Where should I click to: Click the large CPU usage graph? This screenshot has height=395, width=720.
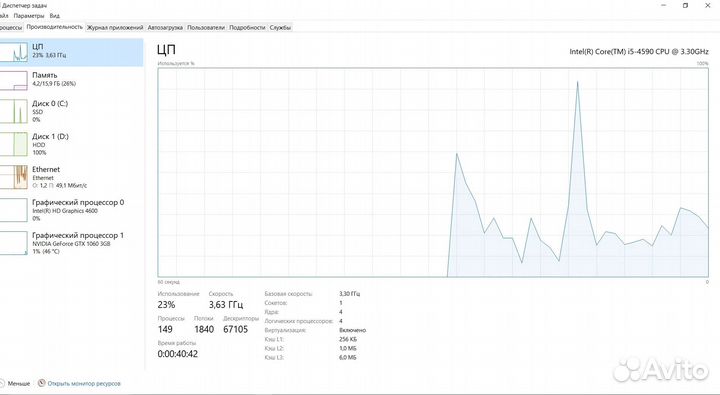(x=433, y=172)
